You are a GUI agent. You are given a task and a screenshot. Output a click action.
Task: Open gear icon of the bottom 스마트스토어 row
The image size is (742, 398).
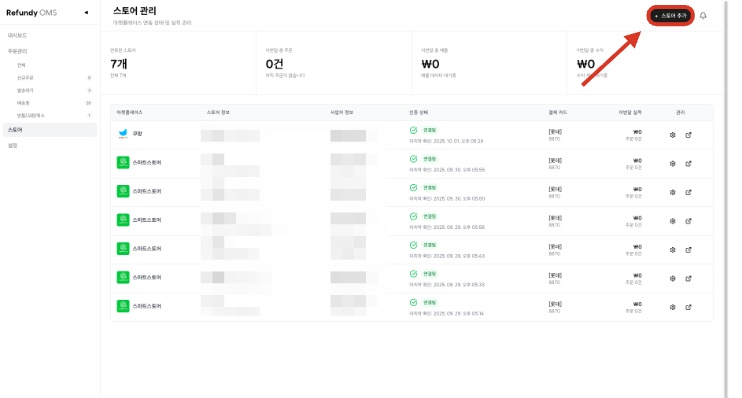pyautogui.click(x=672, y=307)
